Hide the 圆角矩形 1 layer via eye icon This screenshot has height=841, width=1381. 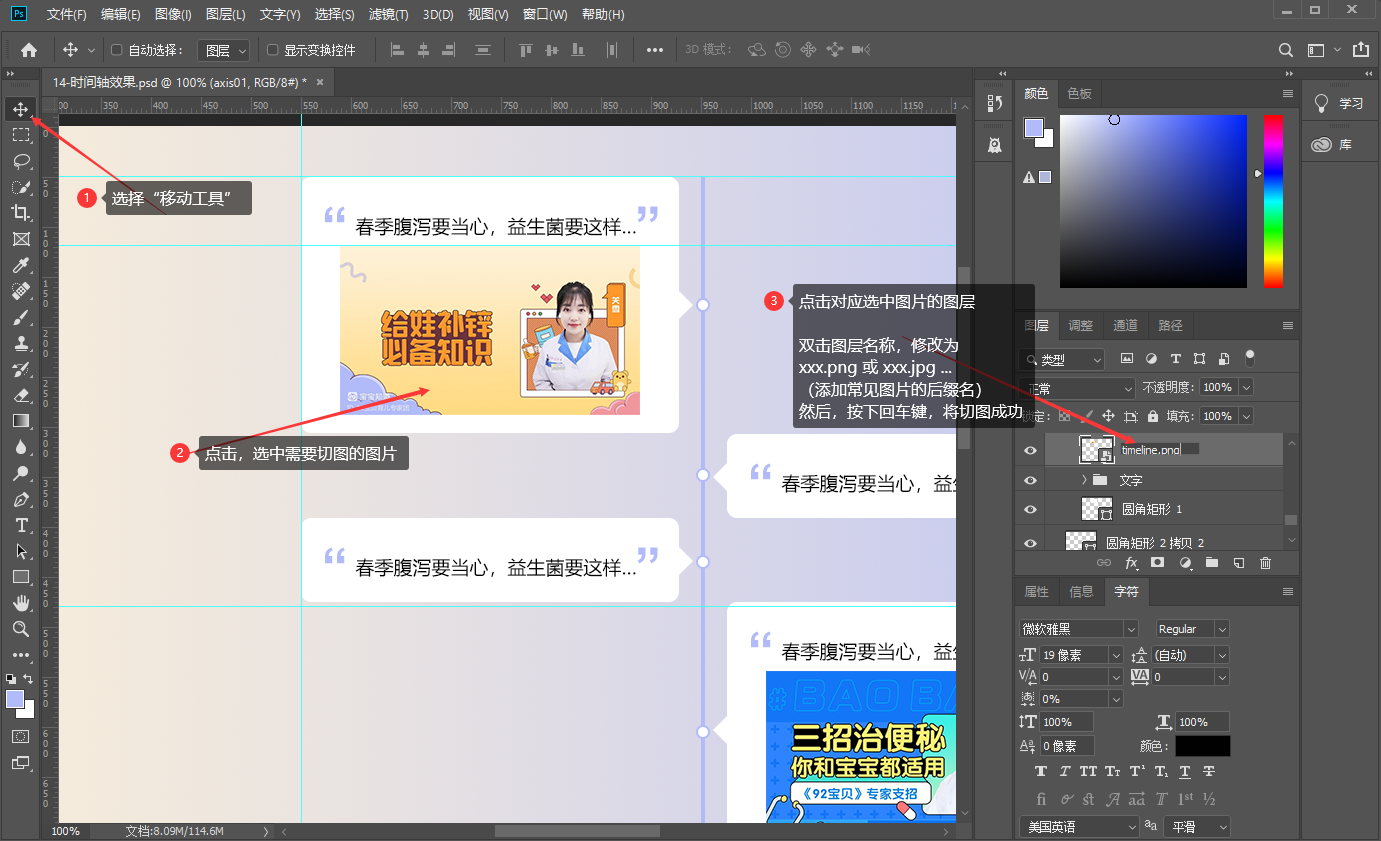point(1031,509)
